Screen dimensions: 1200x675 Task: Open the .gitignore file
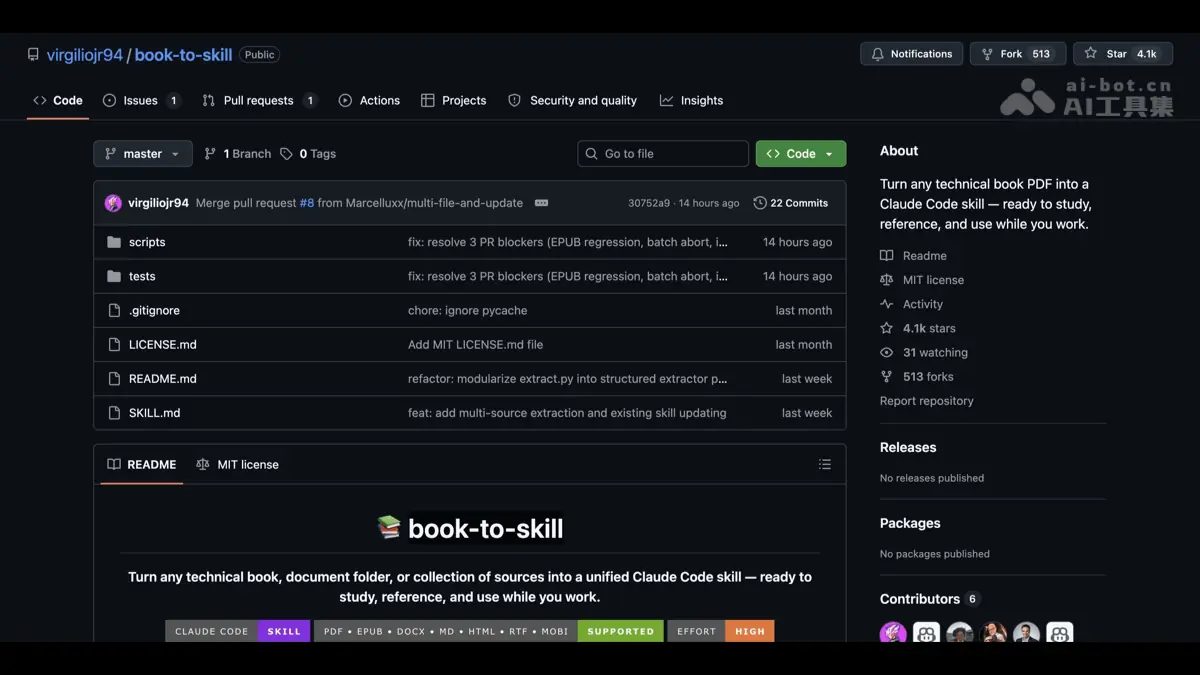[x=154, y=310]
